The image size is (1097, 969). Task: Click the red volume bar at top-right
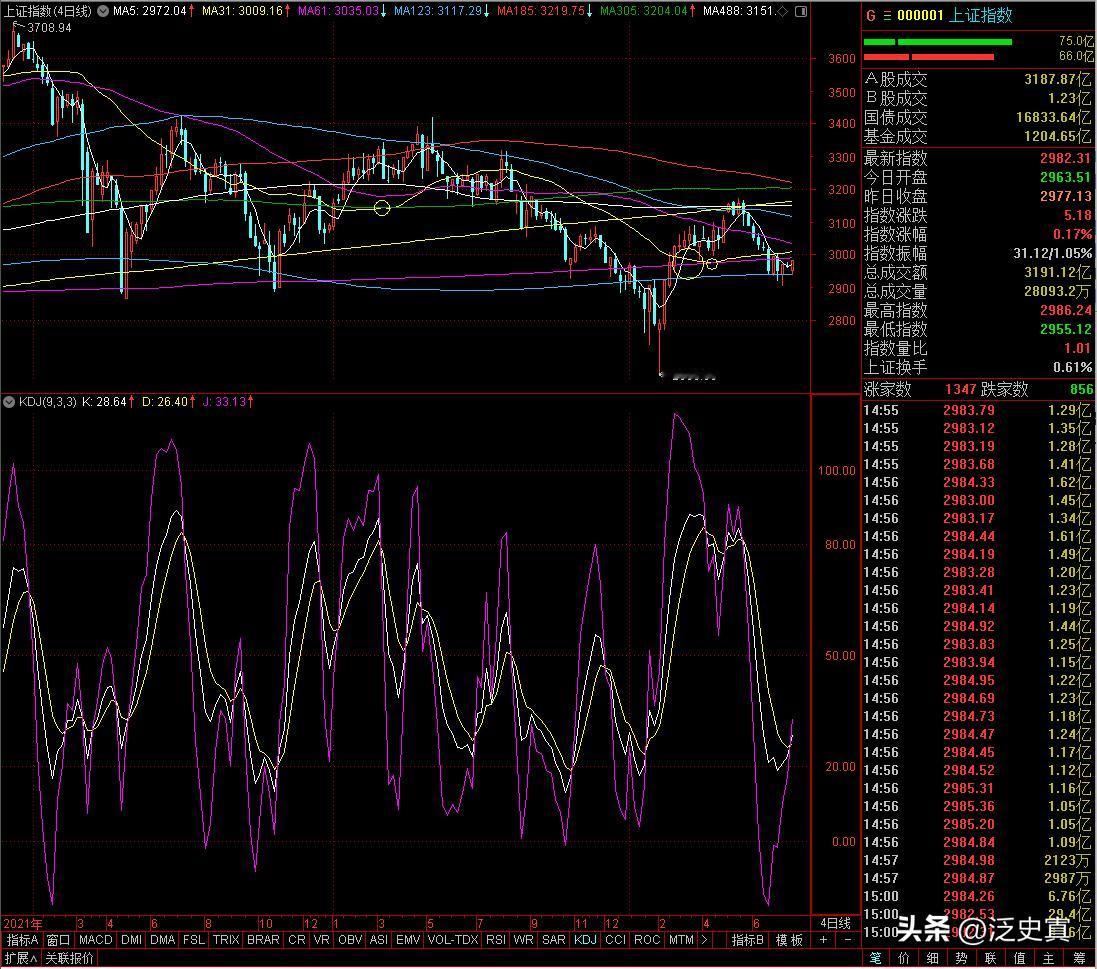928,57
